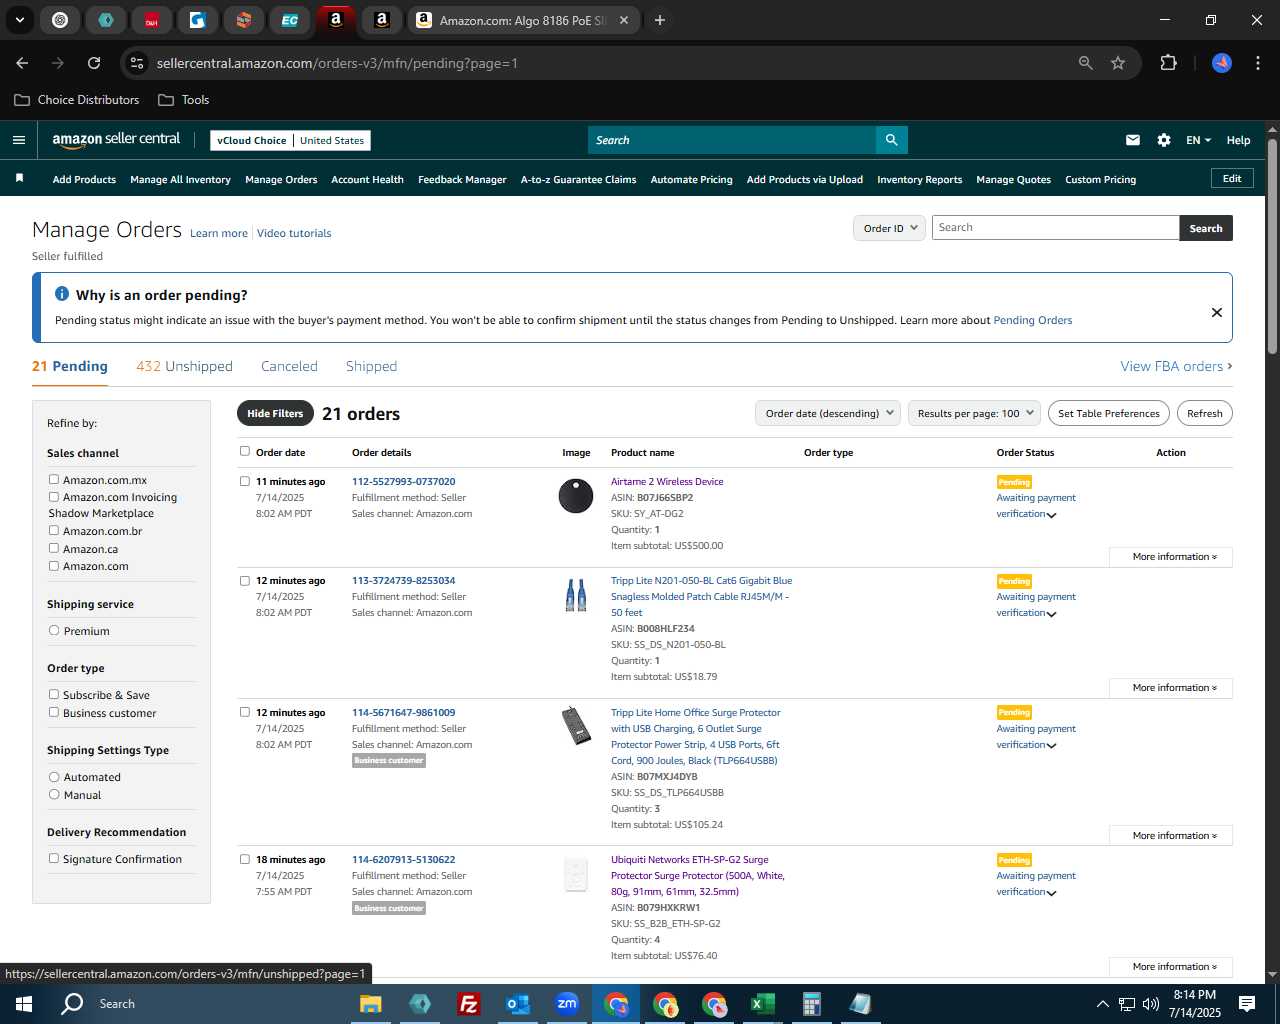Open the Seller Central settings gear

pyautogui.click(x=1164, y=140)
